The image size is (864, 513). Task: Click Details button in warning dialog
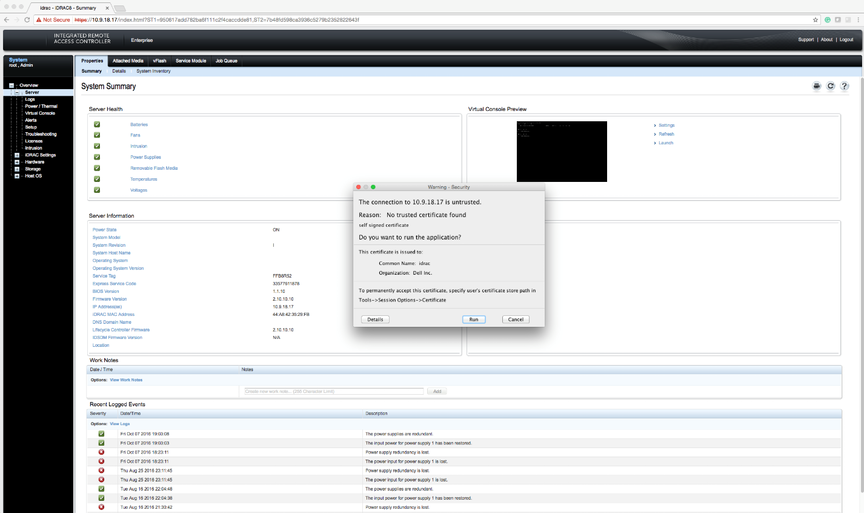pos(375,319)
